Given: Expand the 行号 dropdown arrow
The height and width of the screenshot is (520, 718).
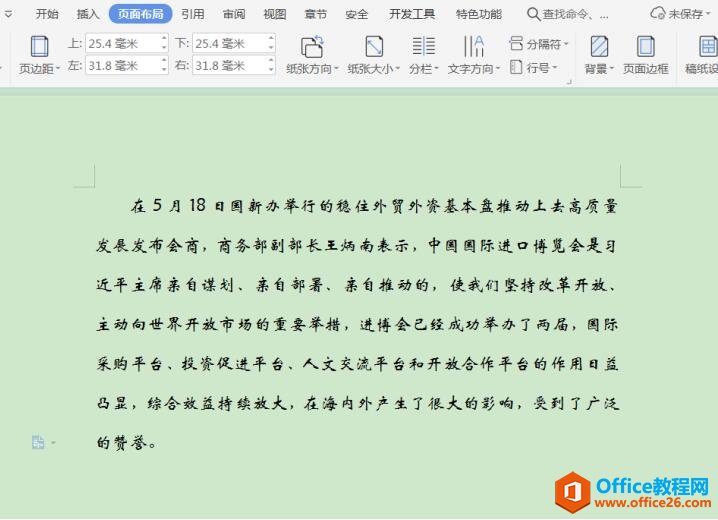Looking at the screenshot, I should 555,68.
